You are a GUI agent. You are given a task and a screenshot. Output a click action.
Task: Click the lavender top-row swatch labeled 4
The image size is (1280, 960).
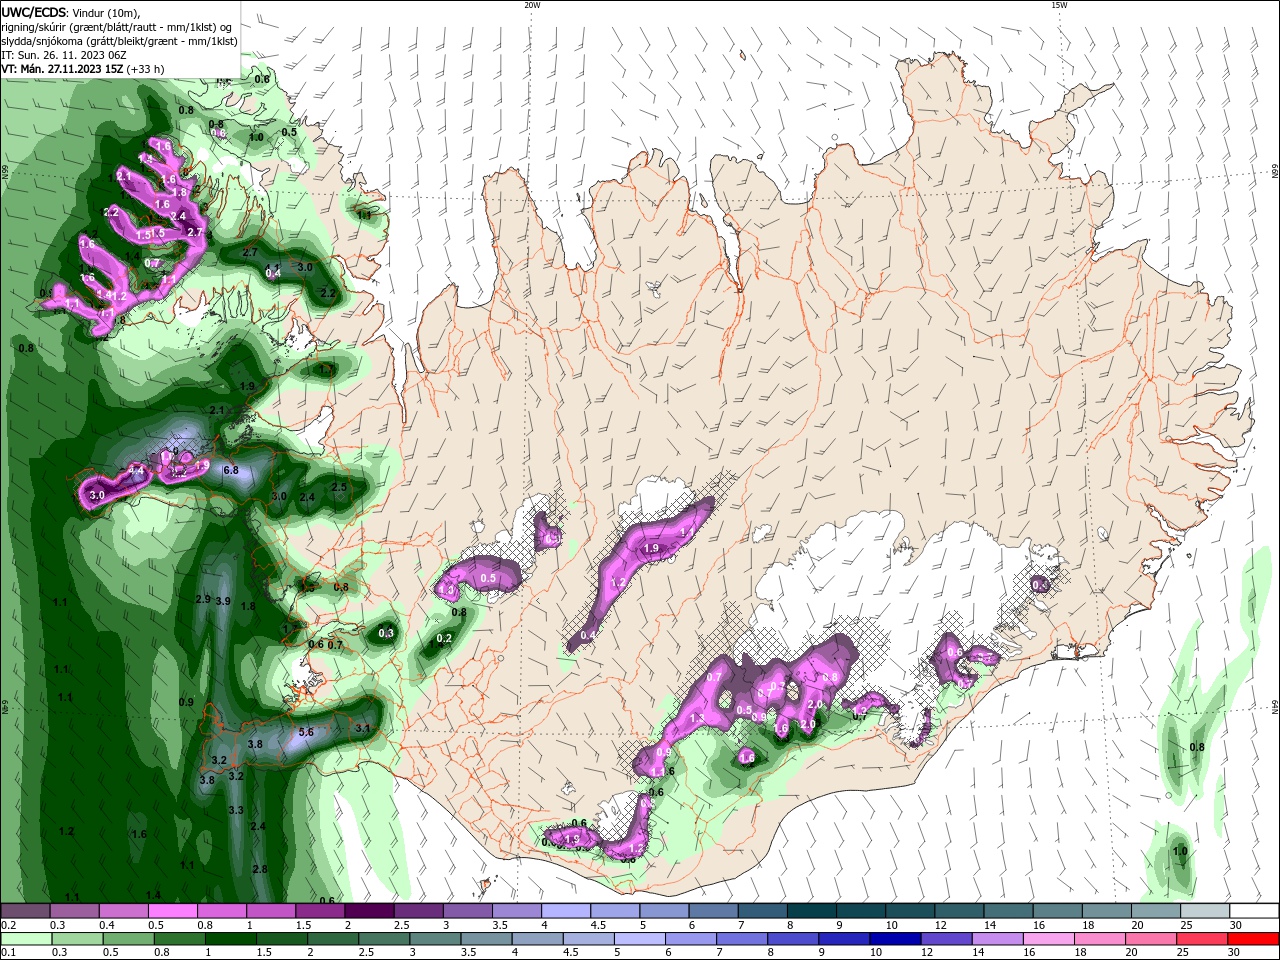pyautogui.click(x=566, y=911)
